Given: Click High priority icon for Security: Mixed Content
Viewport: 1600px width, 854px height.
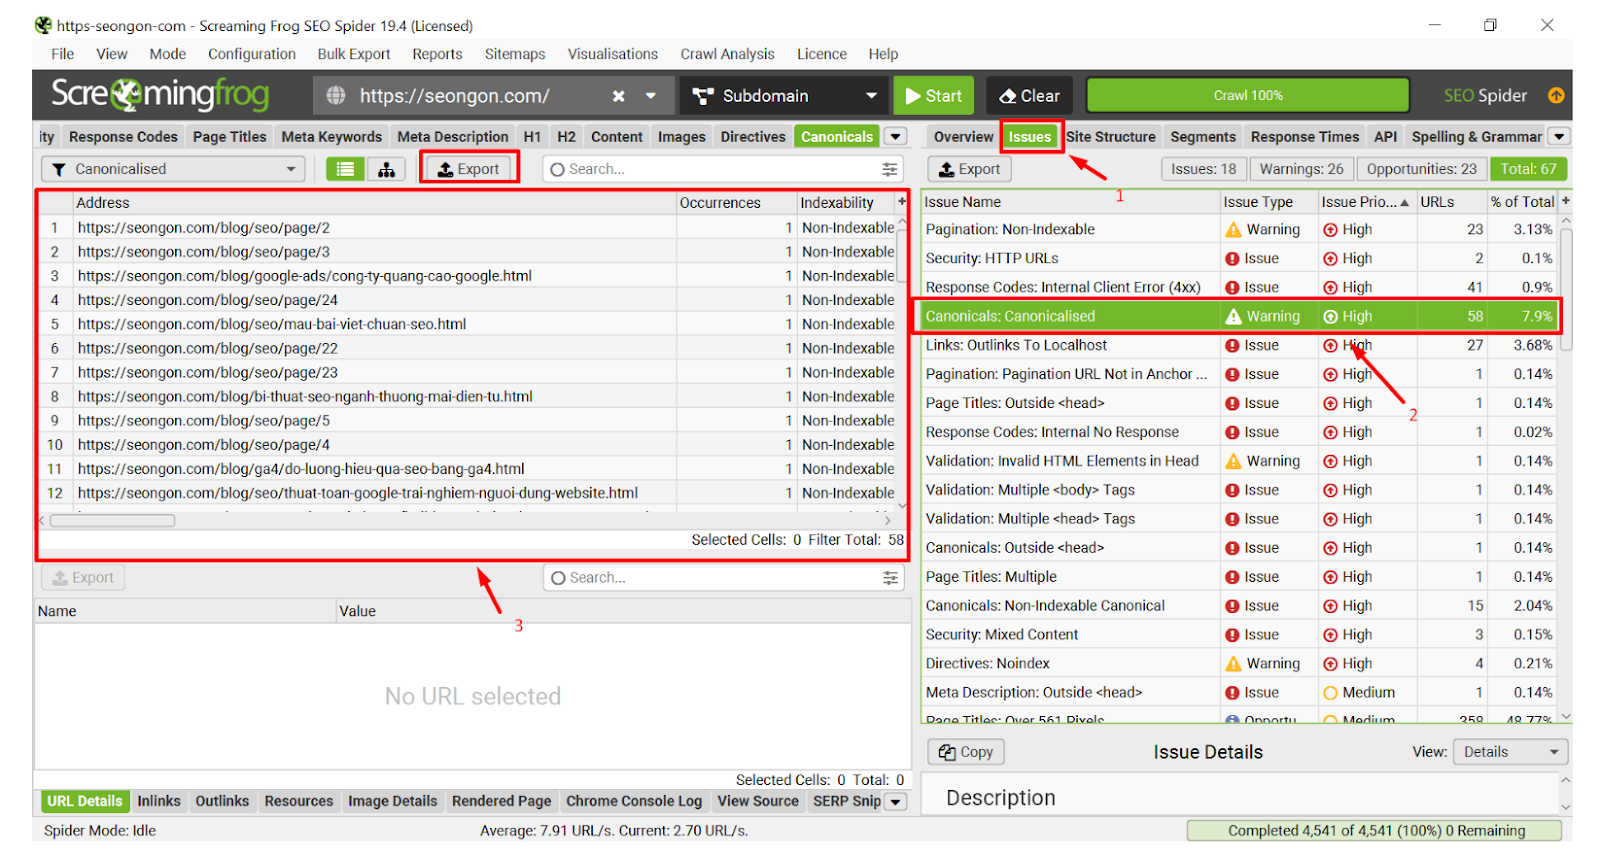Looking at the screenshot, I should (x=1330, y=634).
